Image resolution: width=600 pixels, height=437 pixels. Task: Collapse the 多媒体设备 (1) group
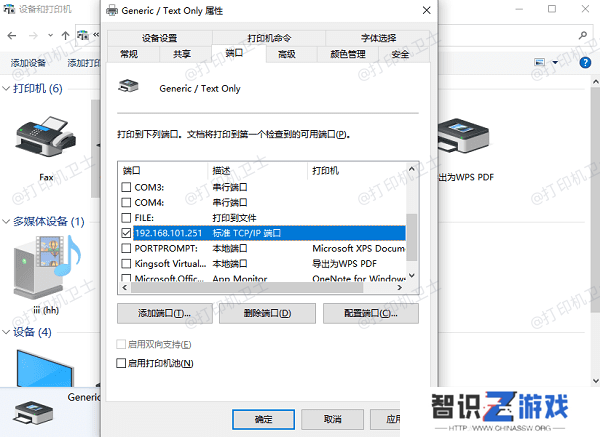tap(6, 222)
